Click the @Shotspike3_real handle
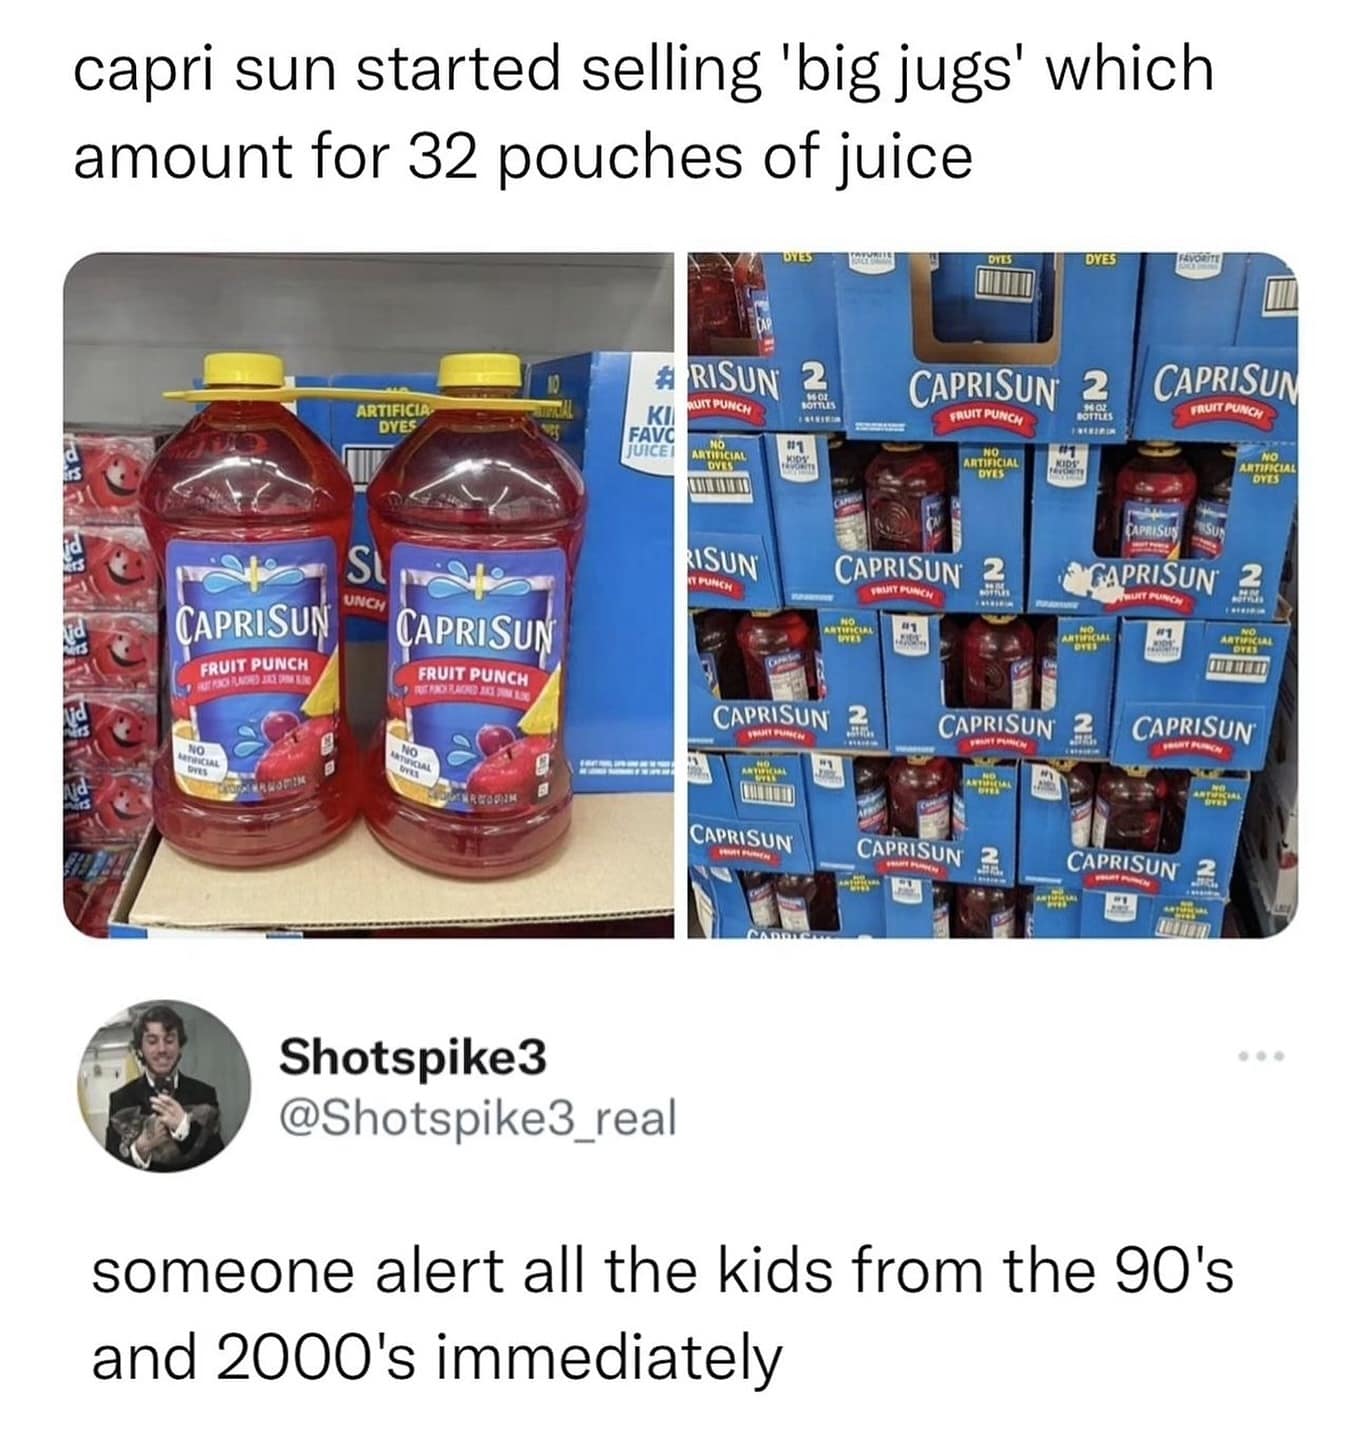The width and height of the screenshot is (1362, 1437). (478, 1117)
